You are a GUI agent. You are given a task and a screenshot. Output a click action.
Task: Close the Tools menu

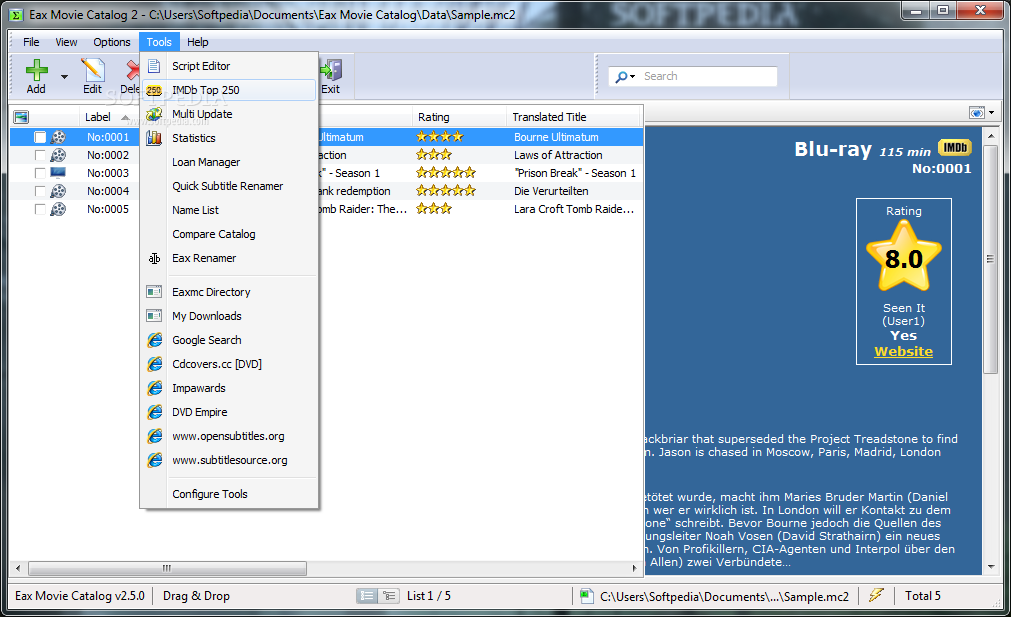[159, 42]
